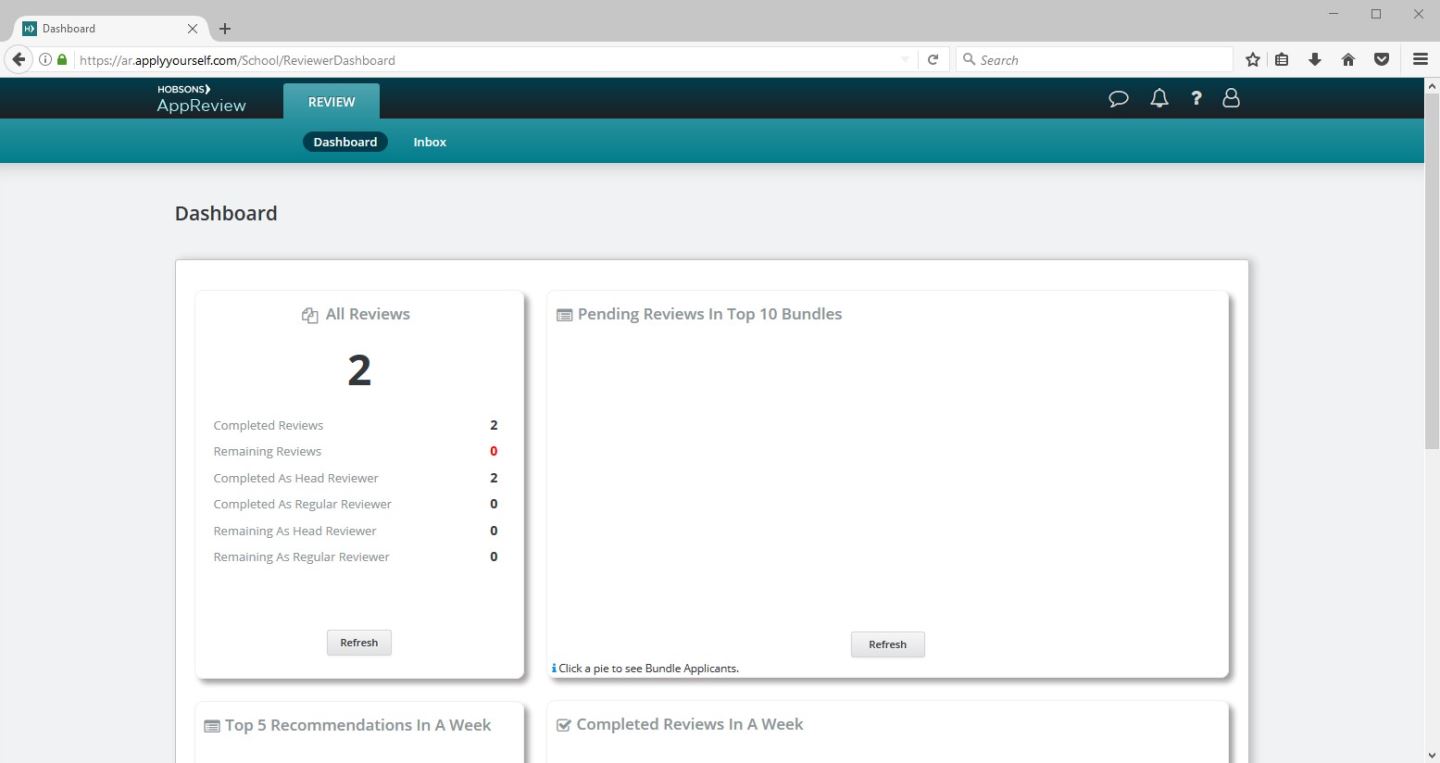Select the REVIEW tab
Screen dimensions: 1440x763
[x=331, y=102]
